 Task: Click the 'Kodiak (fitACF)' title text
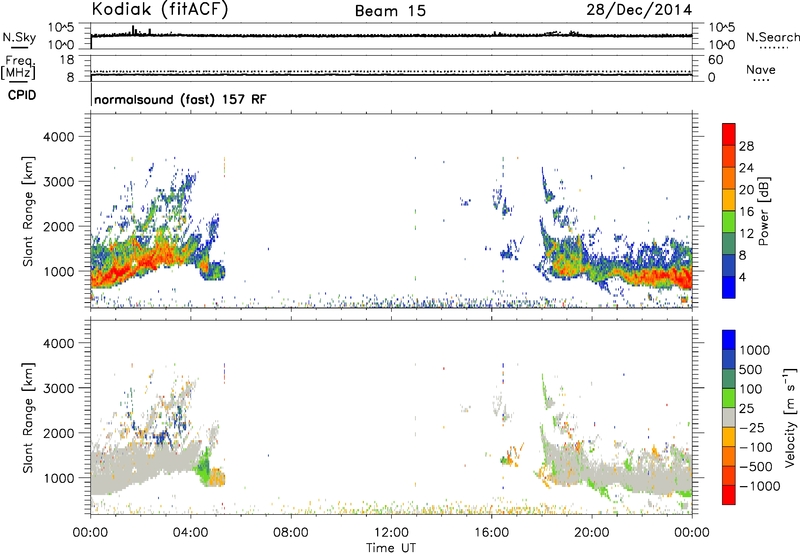[160, 10]
